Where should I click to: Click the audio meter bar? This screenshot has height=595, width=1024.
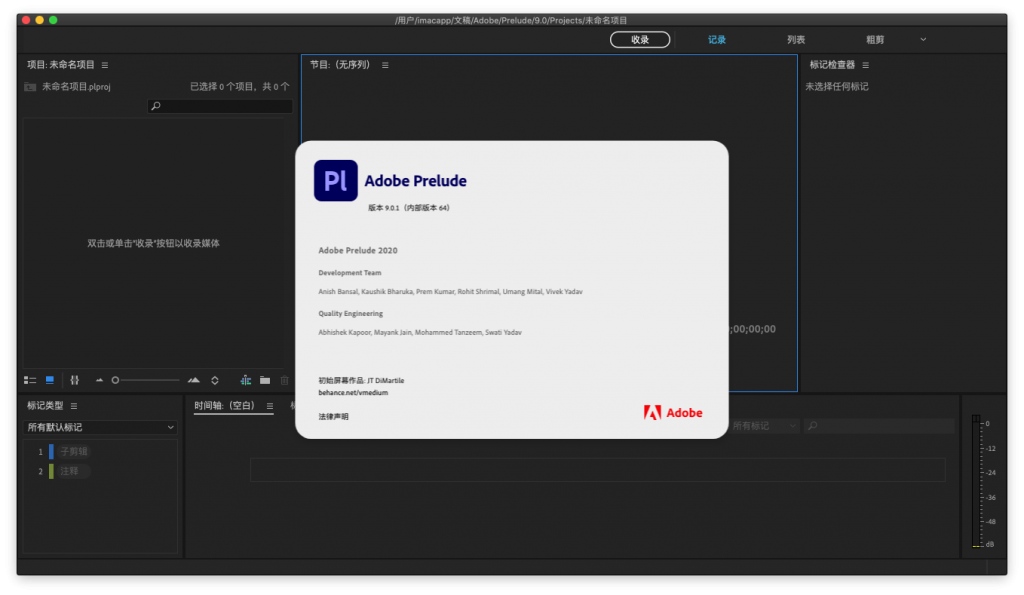tap(976, 481)
